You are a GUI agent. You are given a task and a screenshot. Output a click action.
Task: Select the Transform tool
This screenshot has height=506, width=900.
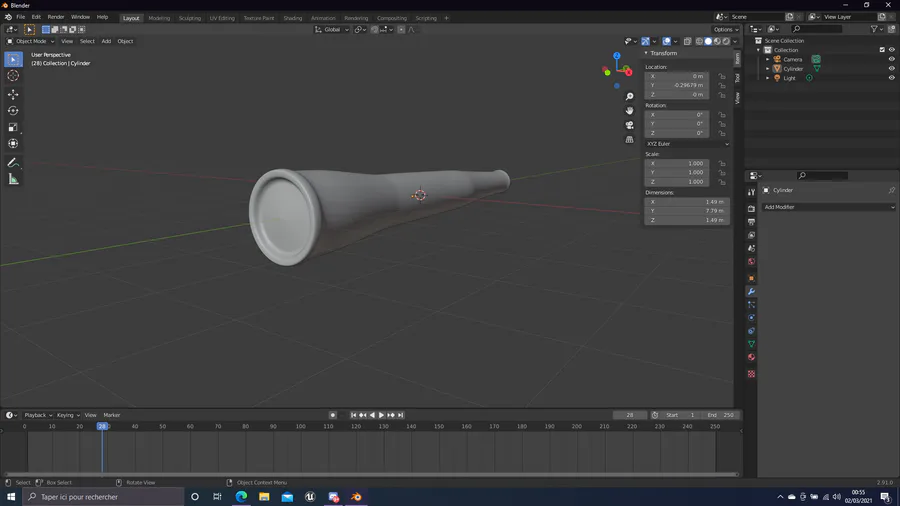13,144
